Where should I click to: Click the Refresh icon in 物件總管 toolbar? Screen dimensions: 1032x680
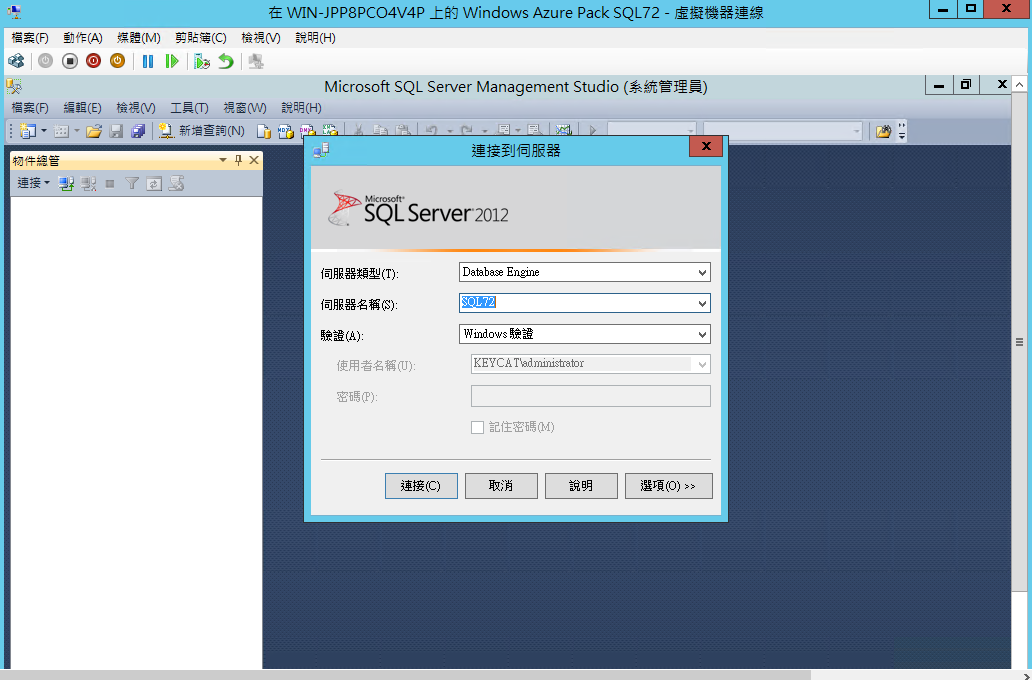point(154,184)
